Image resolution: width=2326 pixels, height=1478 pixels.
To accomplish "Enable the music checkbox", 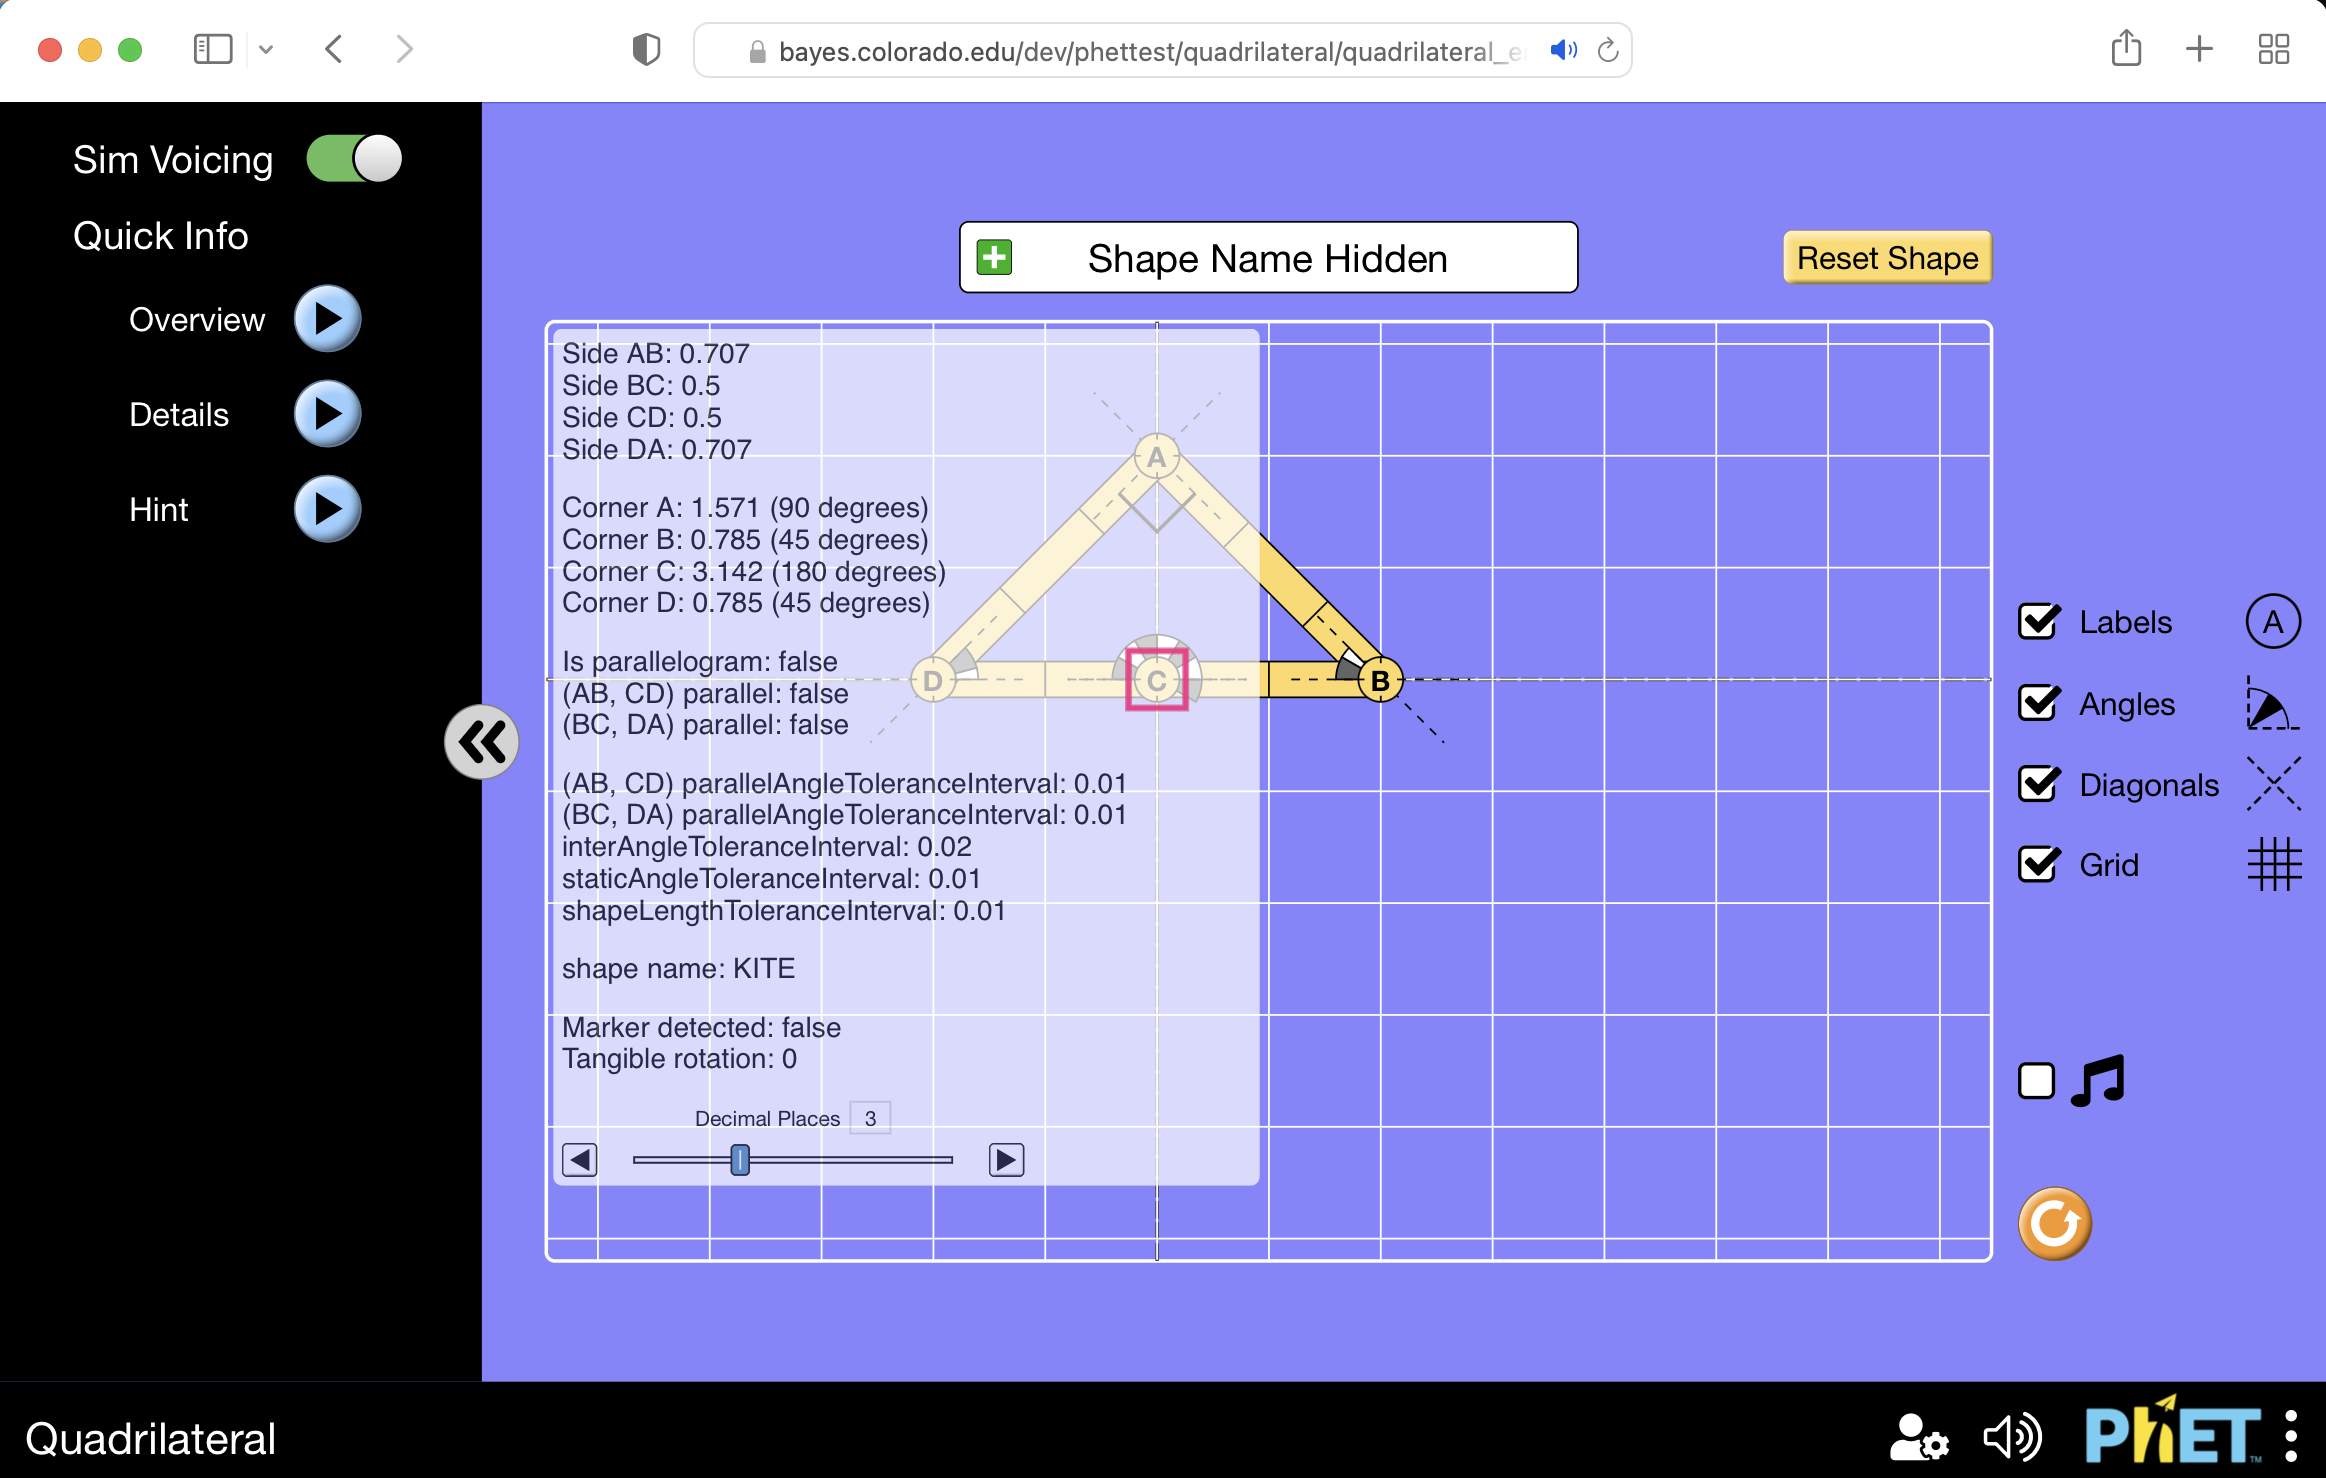I will coord(2037,1080).
